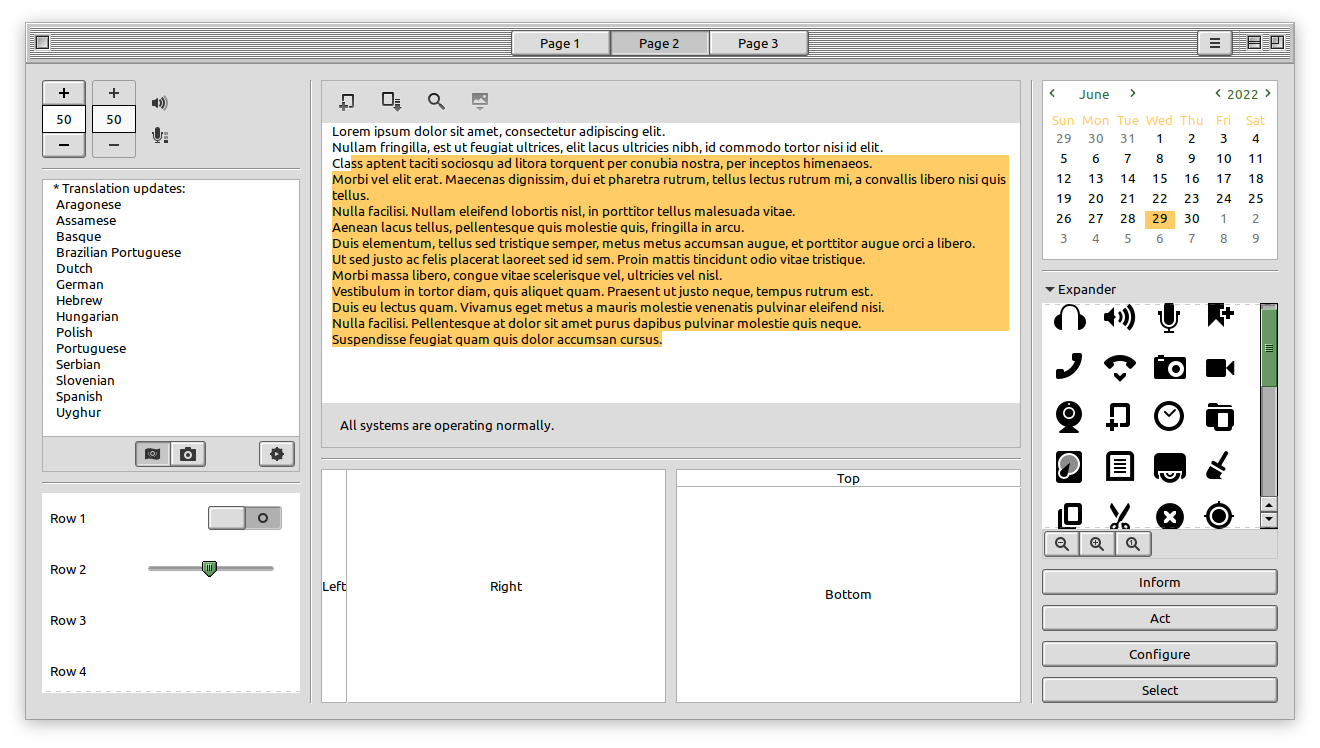Select the Page 2 tab
Viewport: 1320px width, 748px height.
point(659,43)
